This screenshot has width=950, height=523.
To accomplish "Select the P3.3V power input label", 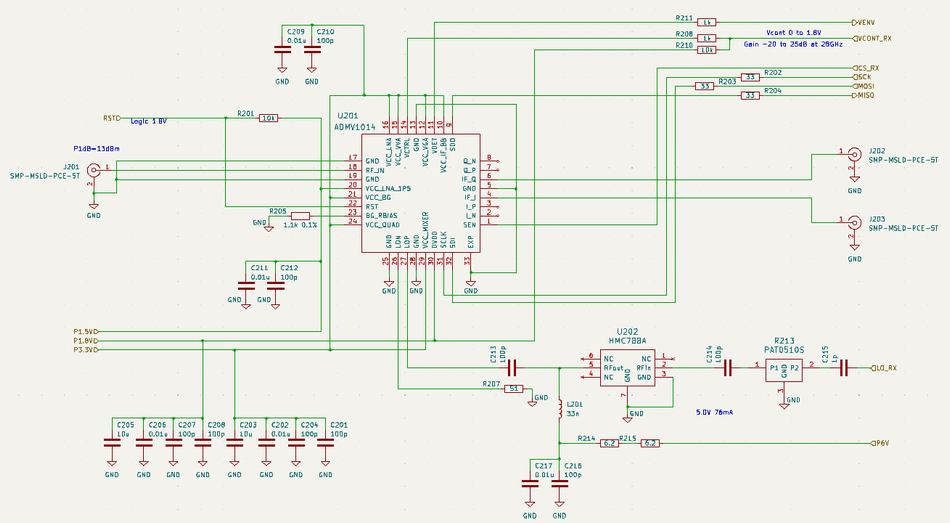I will tap(85, 350).
